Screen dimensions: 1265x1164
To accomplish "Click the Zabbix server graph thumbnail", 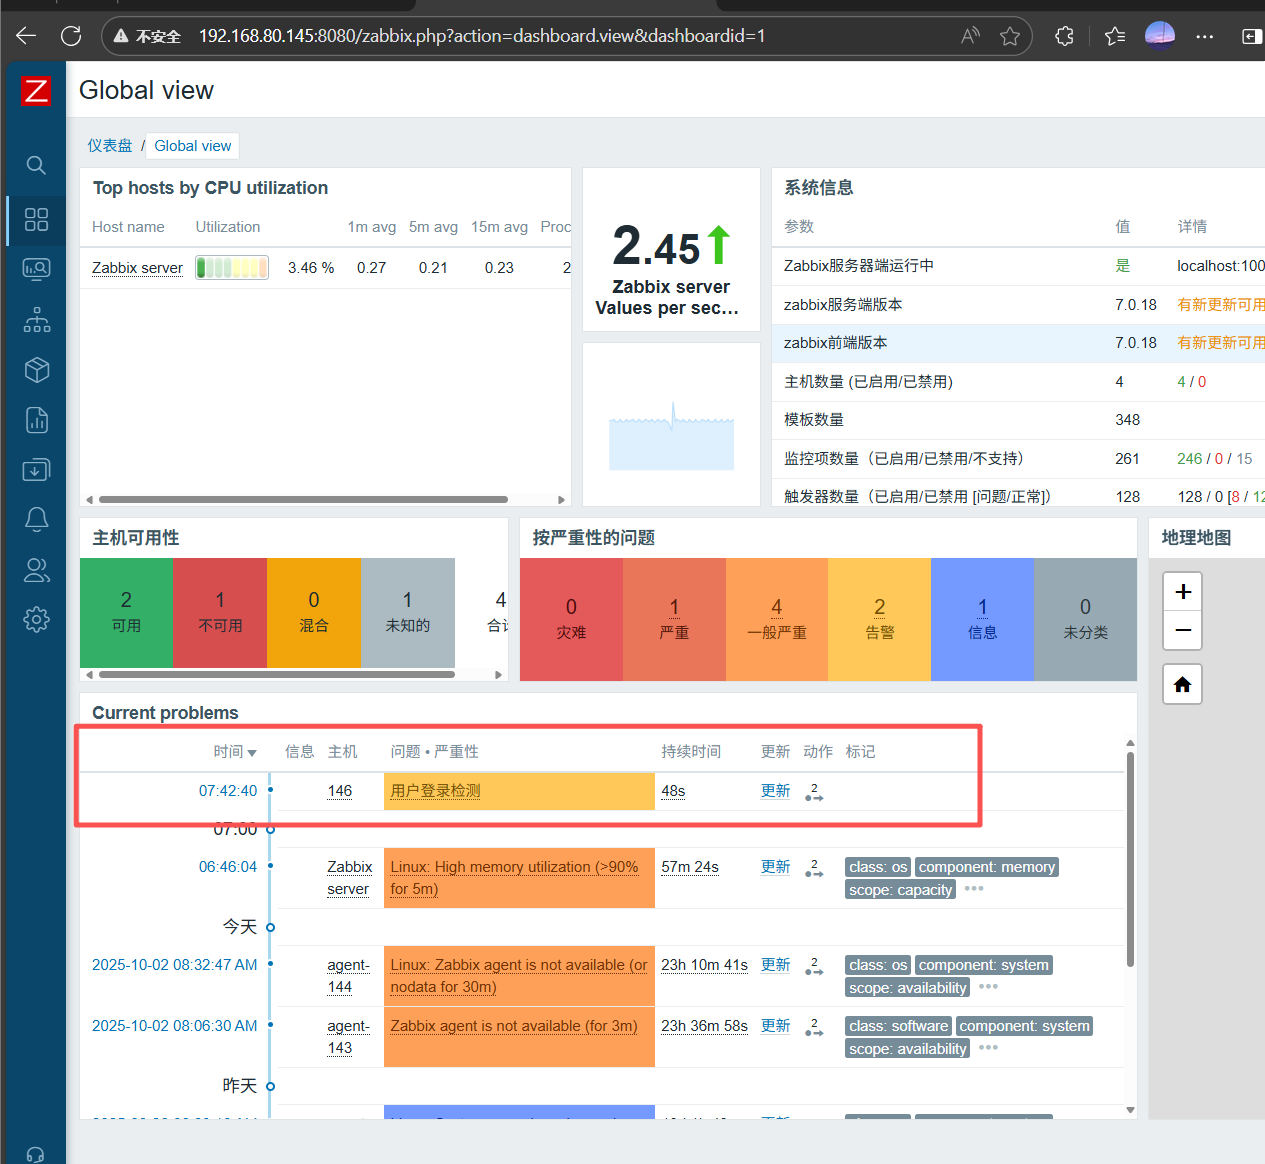I will [x=671, y=435].
